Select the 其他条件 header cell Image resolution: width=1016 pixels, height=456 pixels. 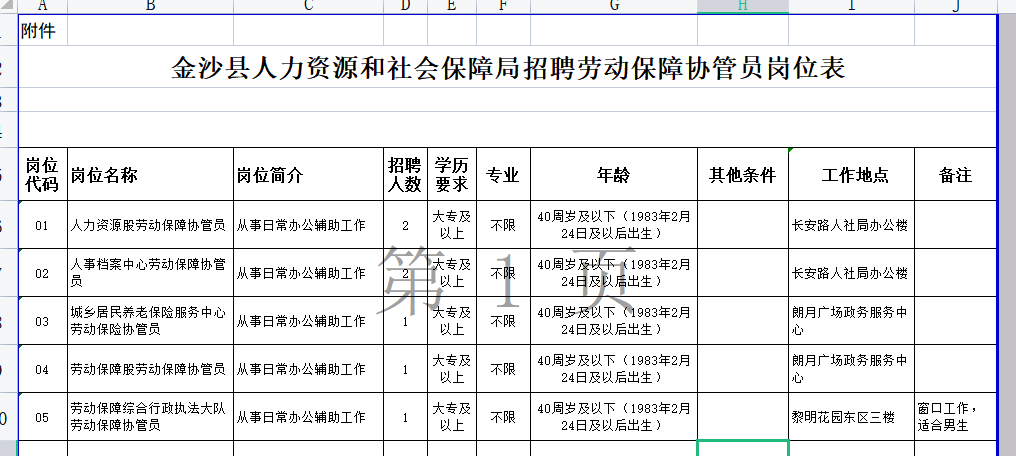(x=743, y=175)
